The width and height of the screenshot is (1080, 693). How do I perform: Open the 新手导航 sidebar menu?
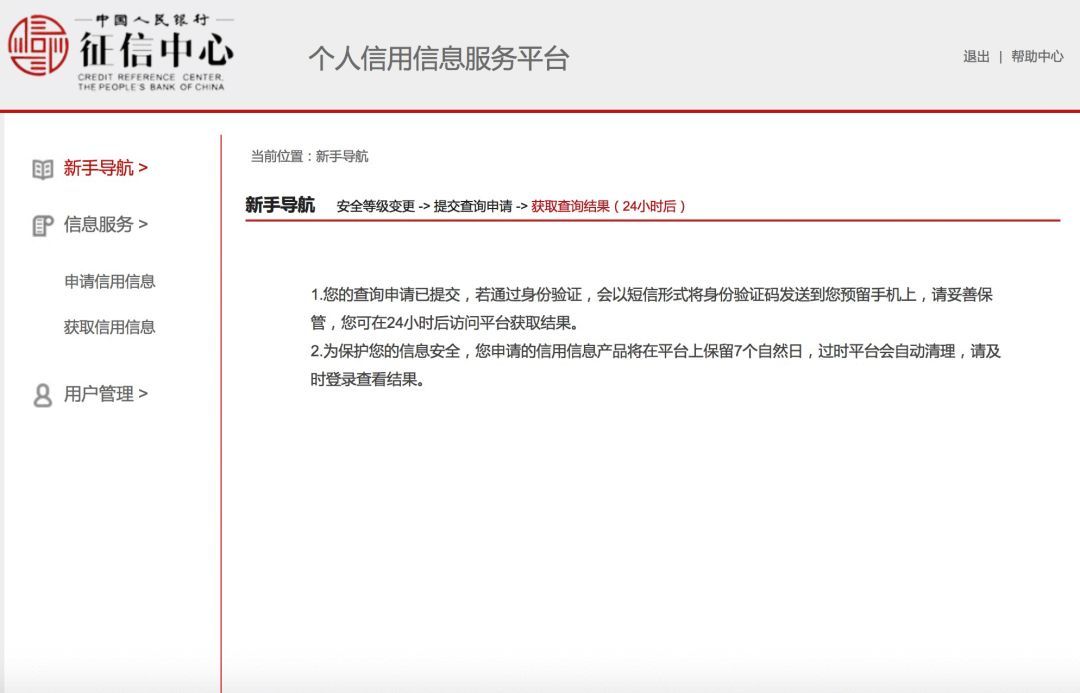[105, 168]
